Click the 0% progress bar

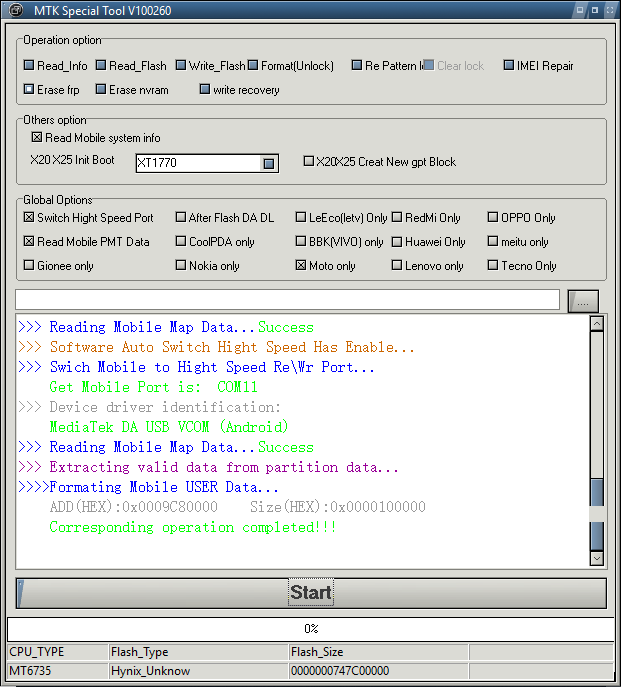pyautogui.click(x=311, y=629)
